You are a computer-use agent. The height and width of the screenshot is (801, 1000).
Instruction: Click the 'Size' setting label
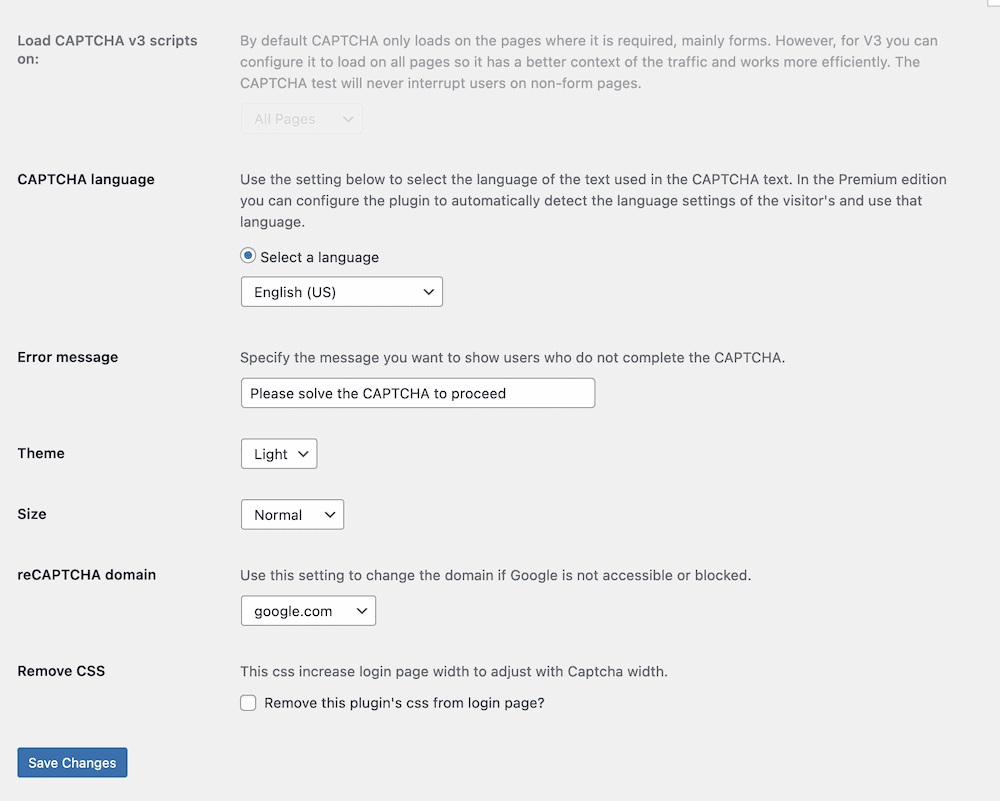tap(32, 514)
